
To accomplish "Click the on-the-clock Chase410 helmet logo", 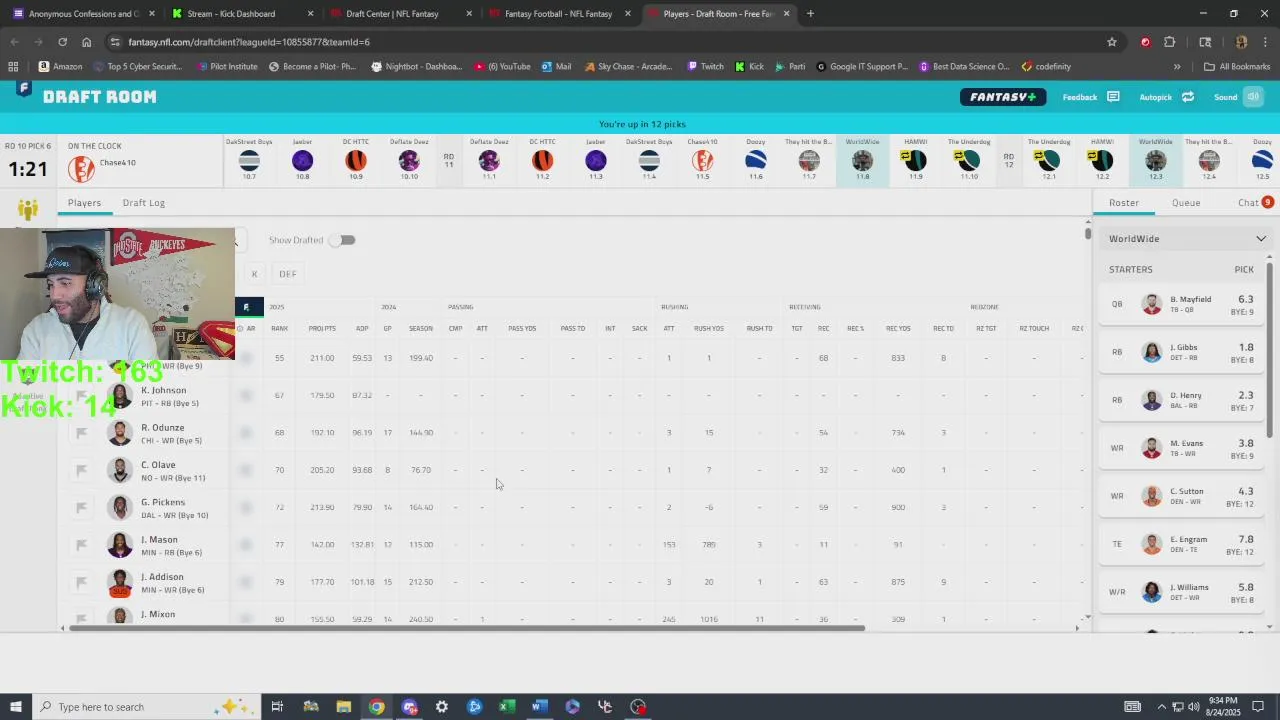I will (x=81, y=168).
